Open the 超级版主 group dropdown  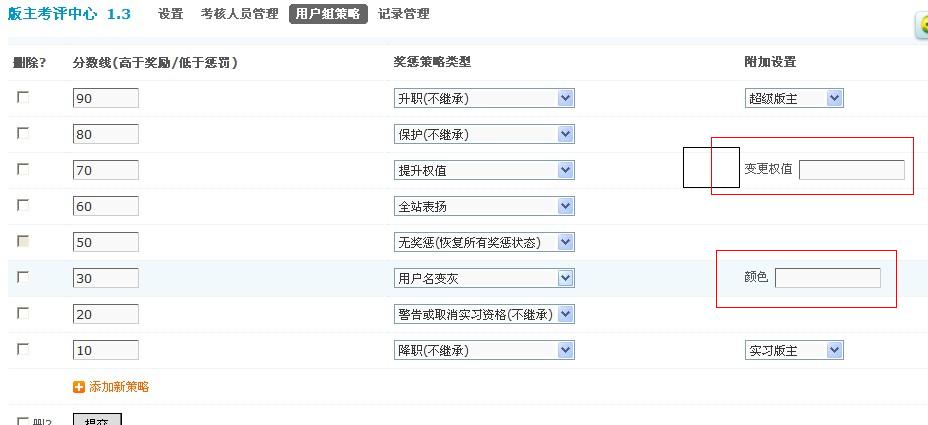point(794,98)
